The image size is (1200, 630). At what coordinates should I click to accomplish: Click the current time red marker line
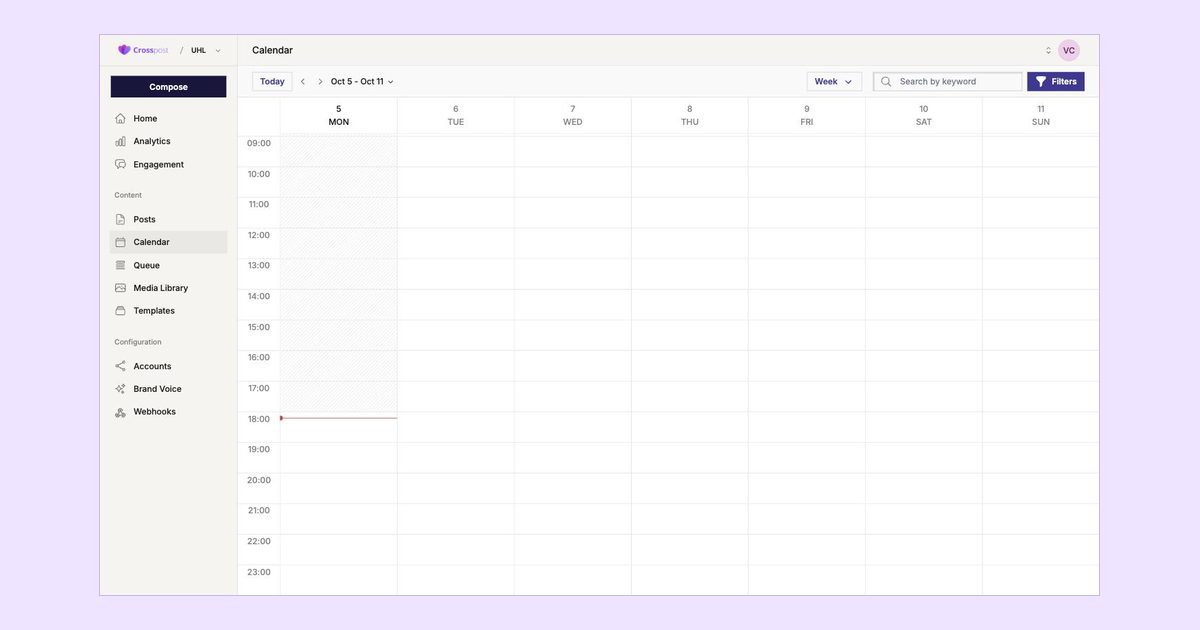coord(339,418)
